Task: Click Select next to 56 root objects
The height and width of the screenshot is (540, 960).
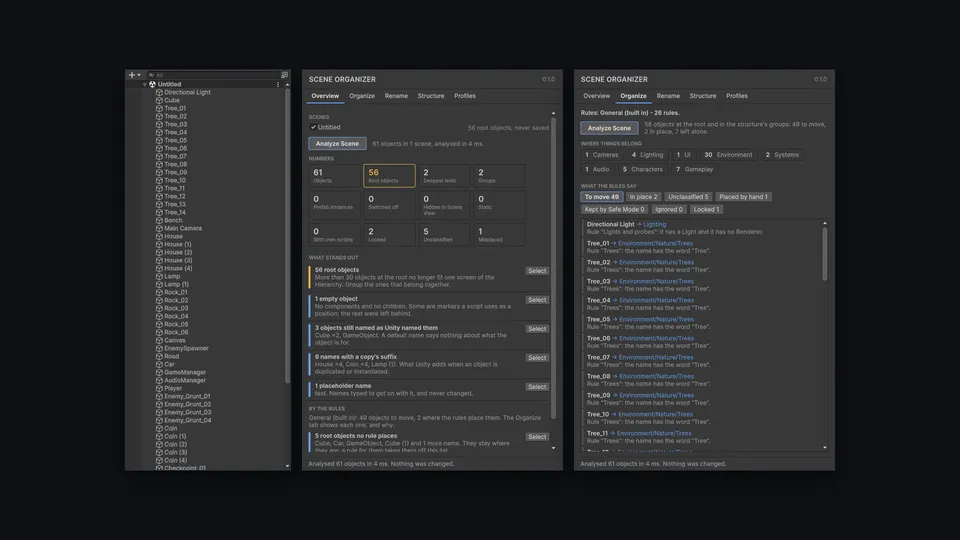Action: 537,271
